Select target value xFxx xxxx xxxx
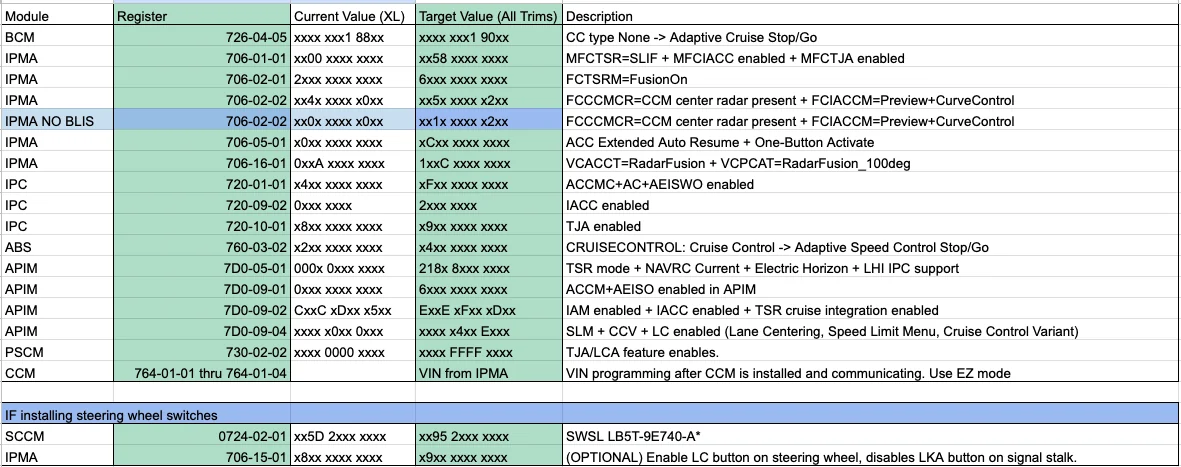Screen dimensions: 1181x467 click(489, 185)
